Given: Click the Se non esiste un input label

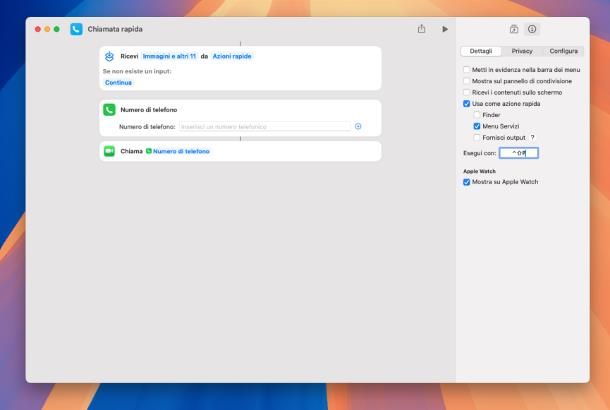Looking at the screenshot, I should click(x=137, y=71).
